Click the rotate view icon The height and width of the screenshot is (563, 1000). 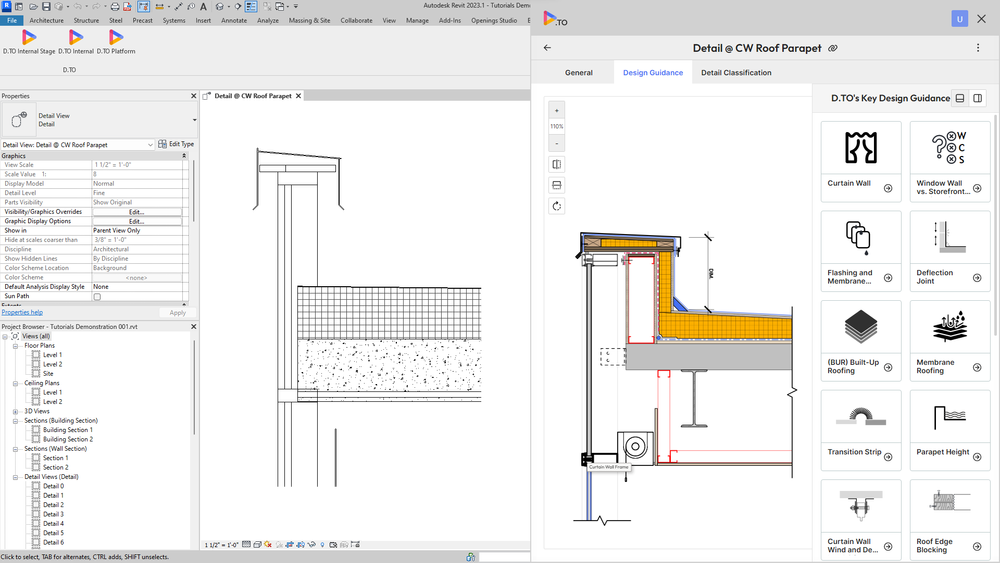tap(557, 206)
